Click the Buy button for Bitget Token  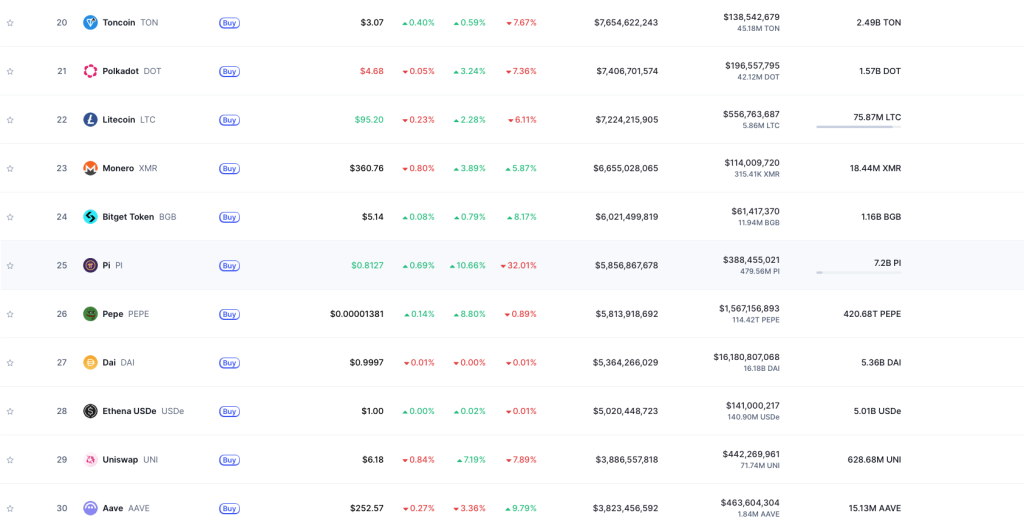point(229,217)
